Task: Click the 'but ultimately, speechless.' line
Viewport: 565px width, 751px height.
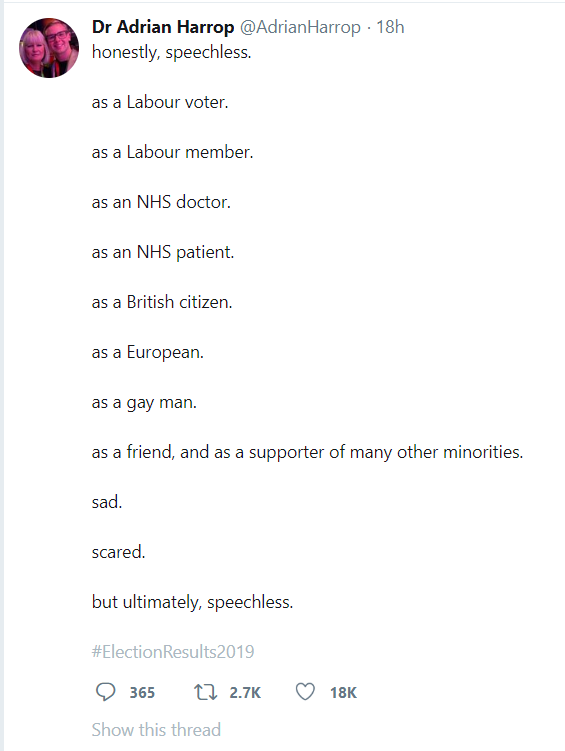Action: coord(192,602)
